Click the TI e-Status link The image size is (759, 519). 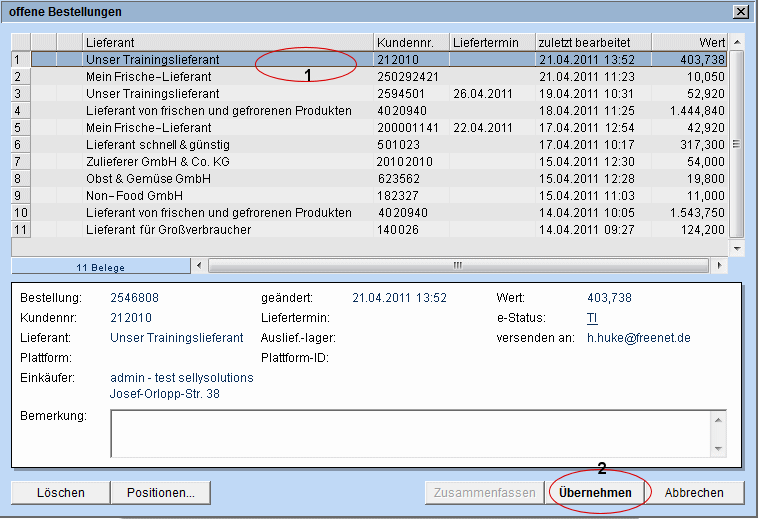pos(592,318)
